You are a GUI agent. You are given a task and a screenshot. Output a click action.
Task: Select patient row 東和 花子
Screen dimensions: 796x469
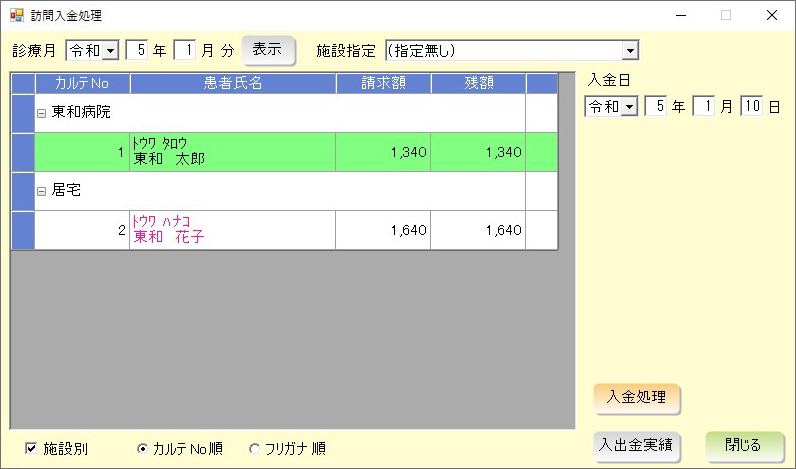pyautogui.click(x=232, y=230)
